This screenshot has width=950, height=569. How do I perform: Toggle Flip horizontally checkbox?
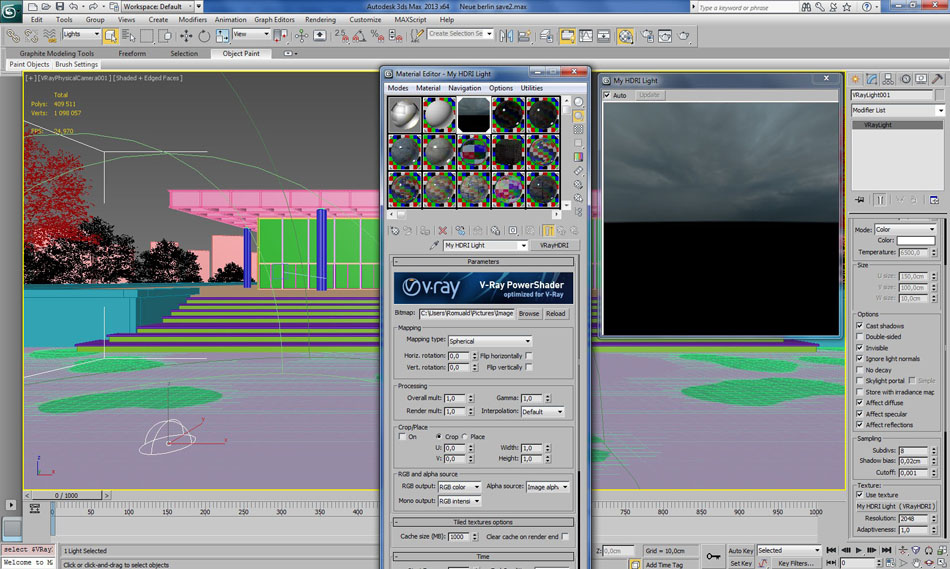(x=529, y=356)
